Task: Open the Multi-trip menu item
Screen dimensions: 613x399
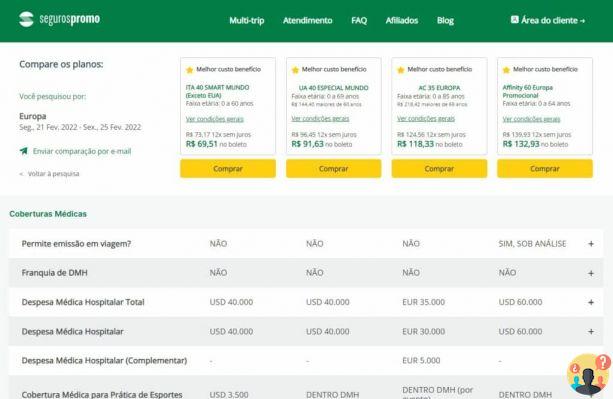Action: pos(247,20)
